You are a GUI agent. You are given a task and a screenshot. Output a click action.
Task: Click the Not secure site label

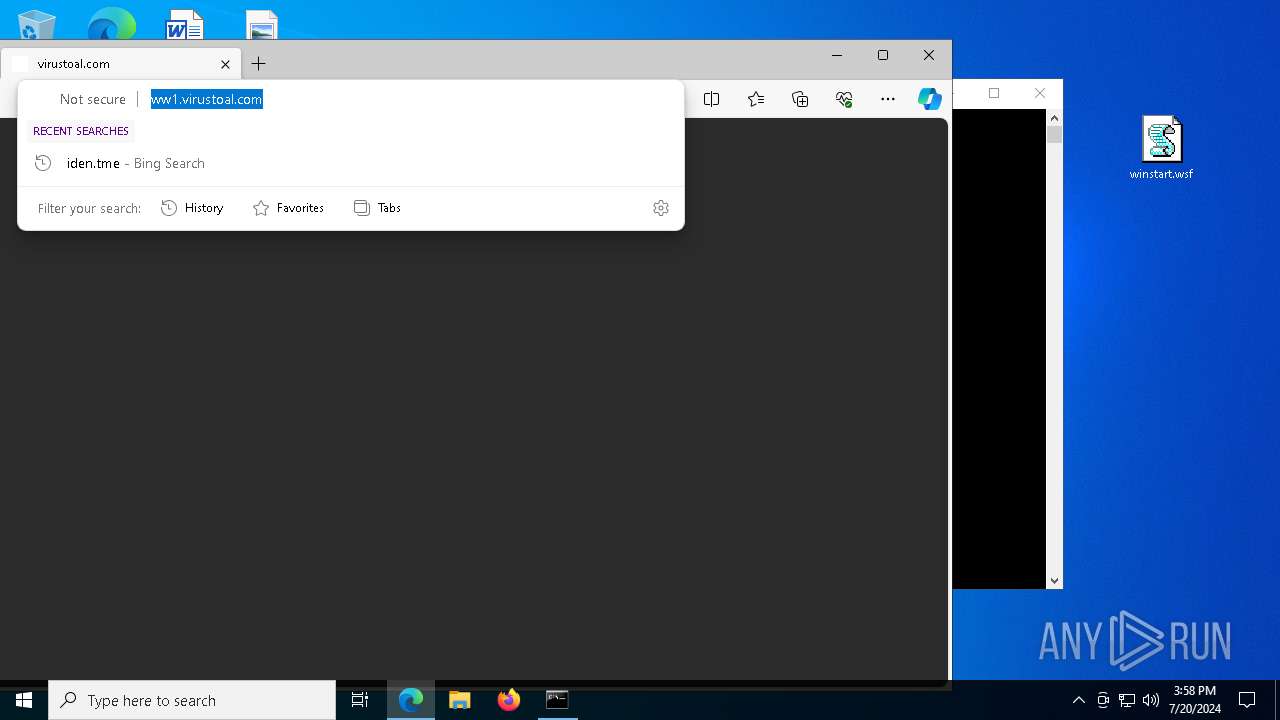pyautogui.click(x=93, y=99)
